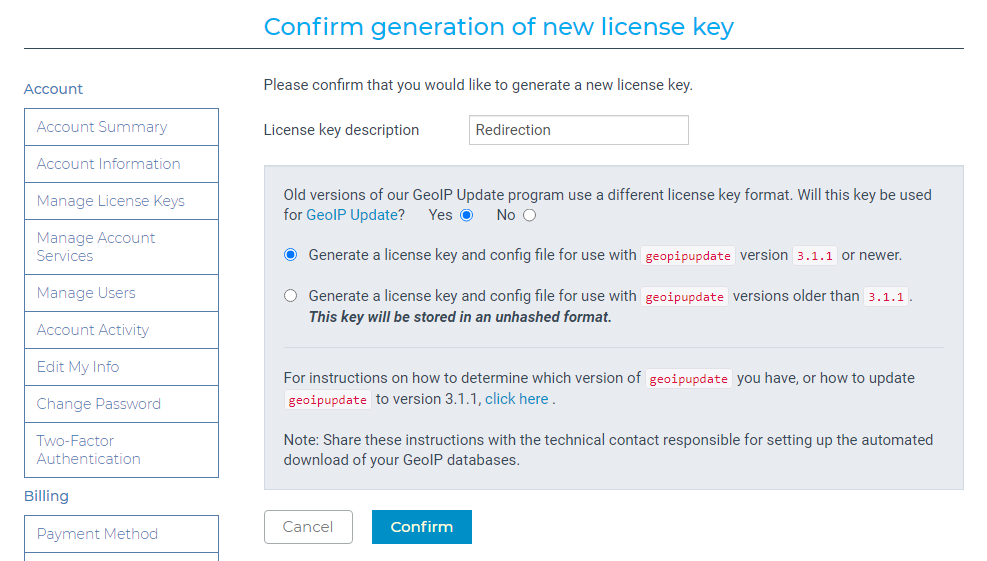
Task: Open Payment Method under Billing
Action: (121, 534)
